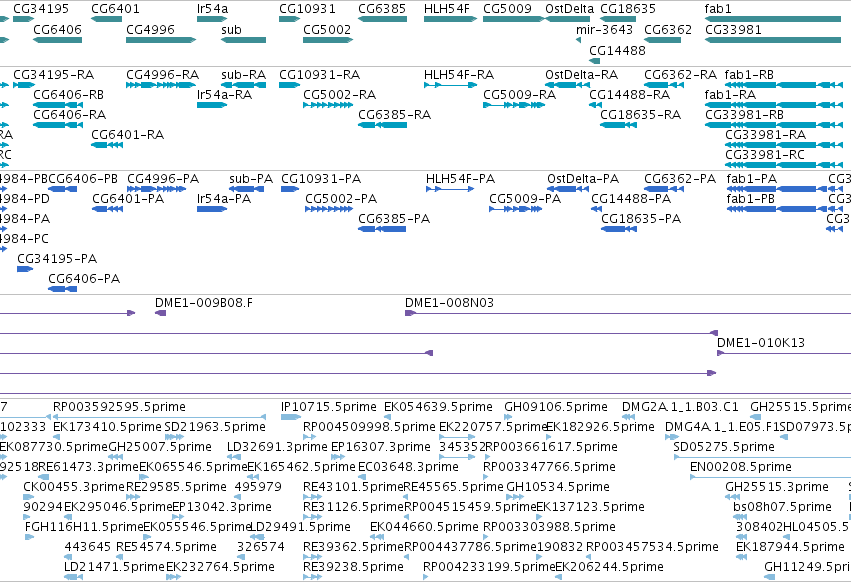851x582 pixels.
Task: Click the CG33981-RA transcript
Action: (784, 145)
